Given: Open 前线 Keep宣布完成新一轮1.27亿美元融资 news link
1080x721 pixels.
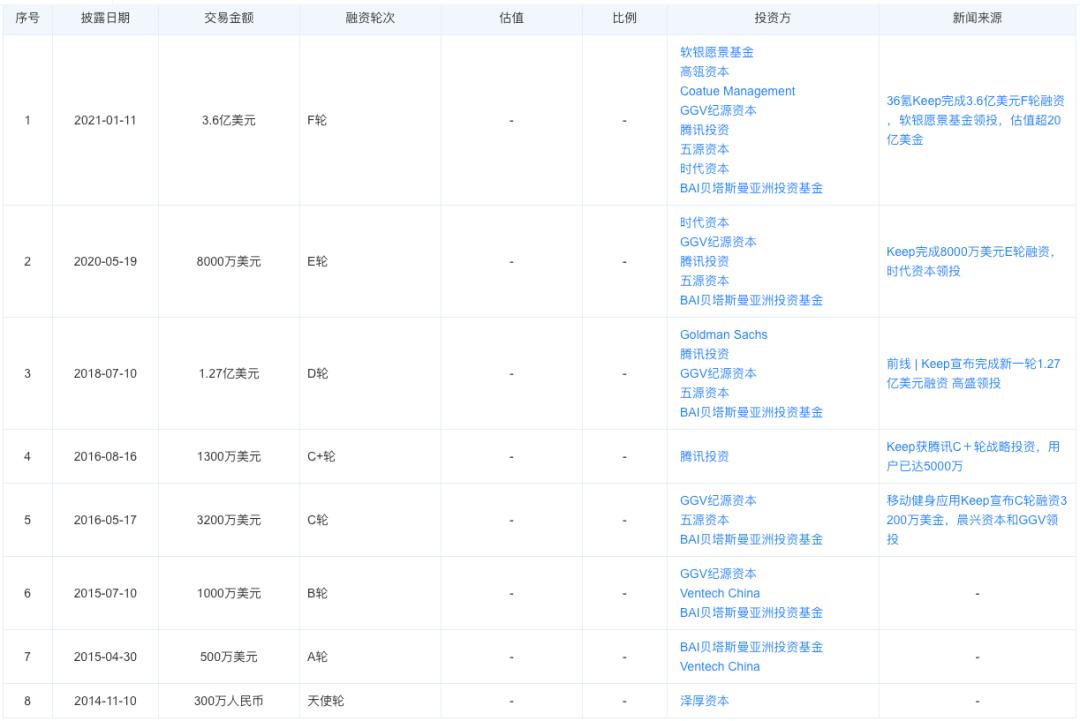Looking at the screenshot, I should tap(973, 373).
